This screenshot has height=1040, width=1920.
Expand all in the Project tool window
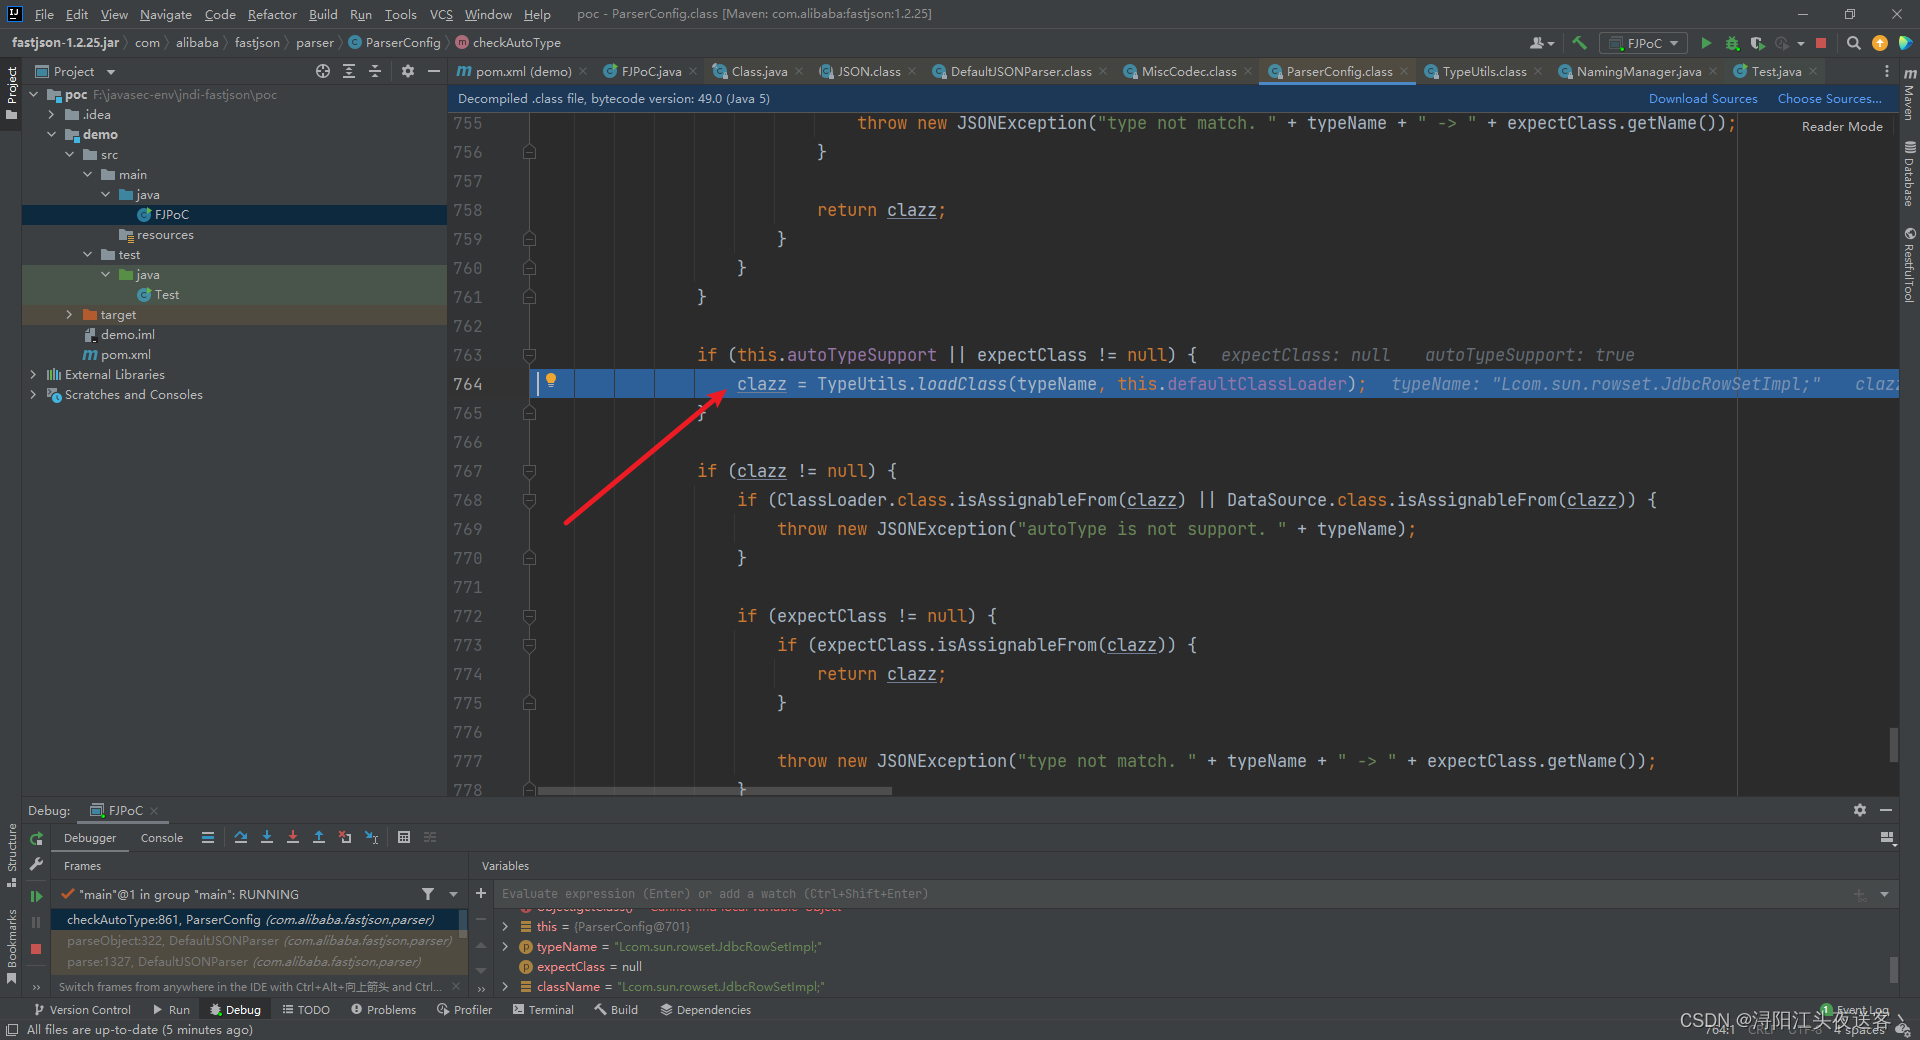click(349, 71)
